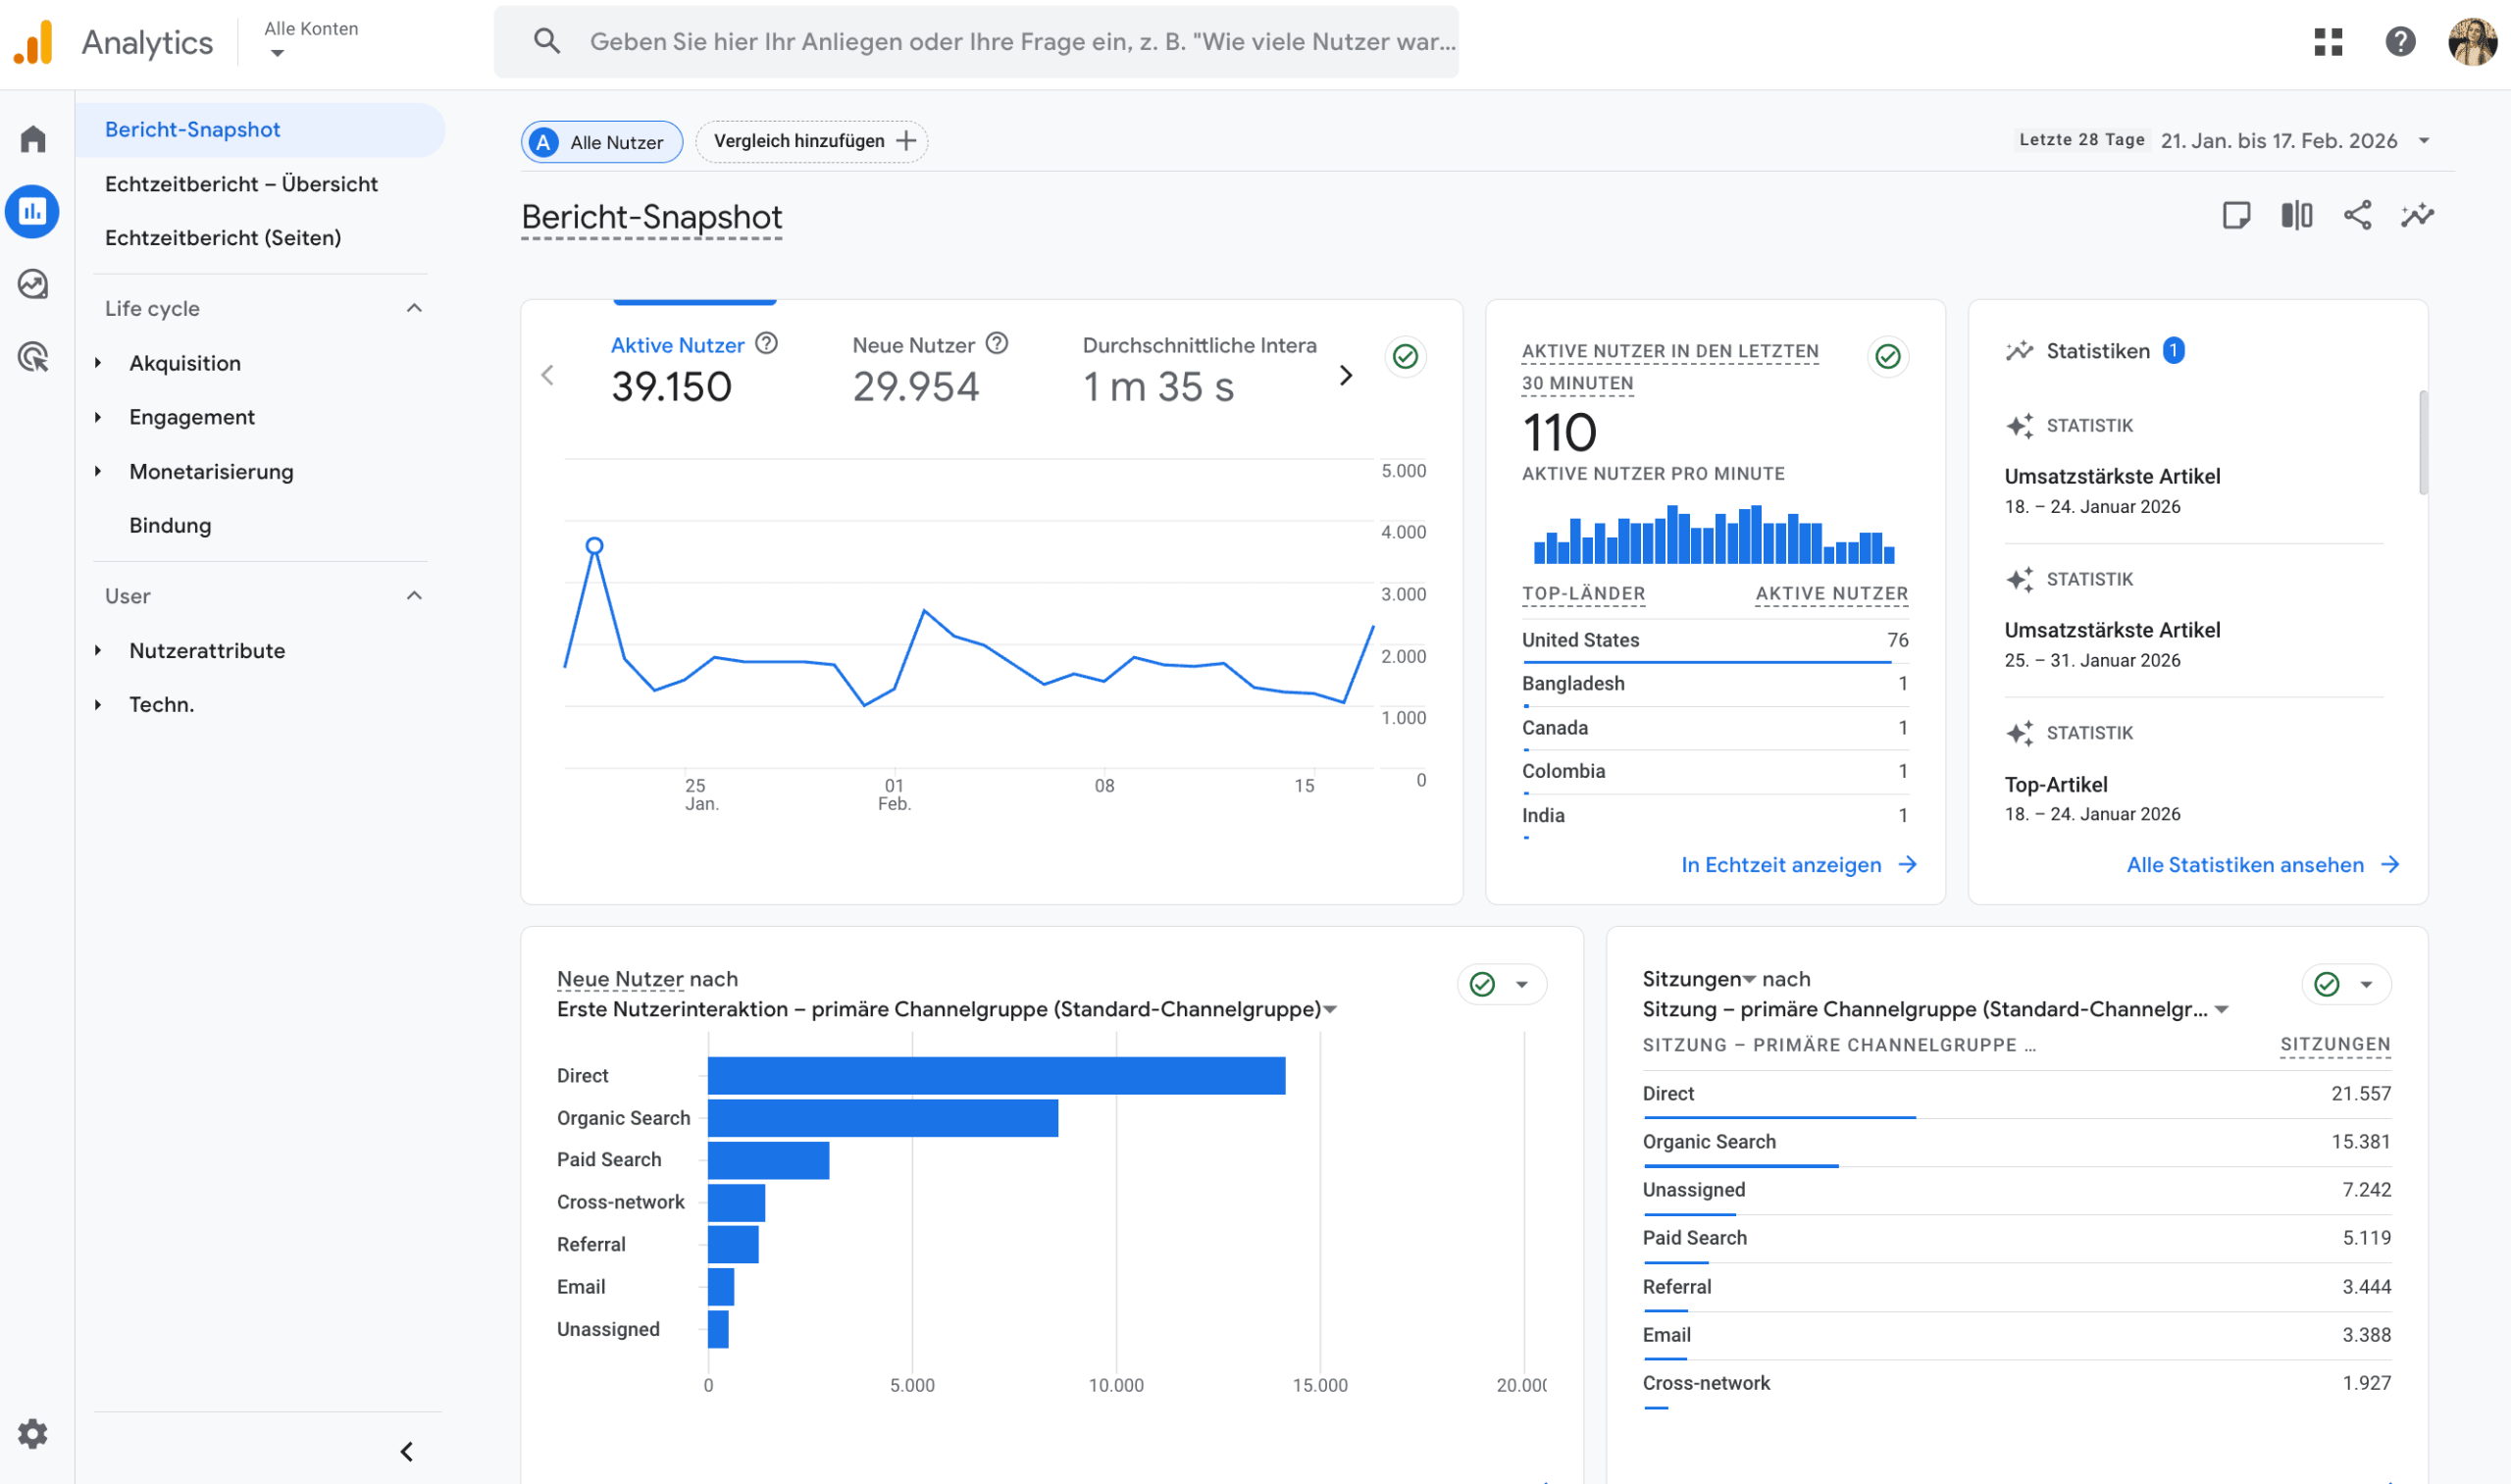Open the Insights sparkline icon near the date

click(x=2417, y=215)
